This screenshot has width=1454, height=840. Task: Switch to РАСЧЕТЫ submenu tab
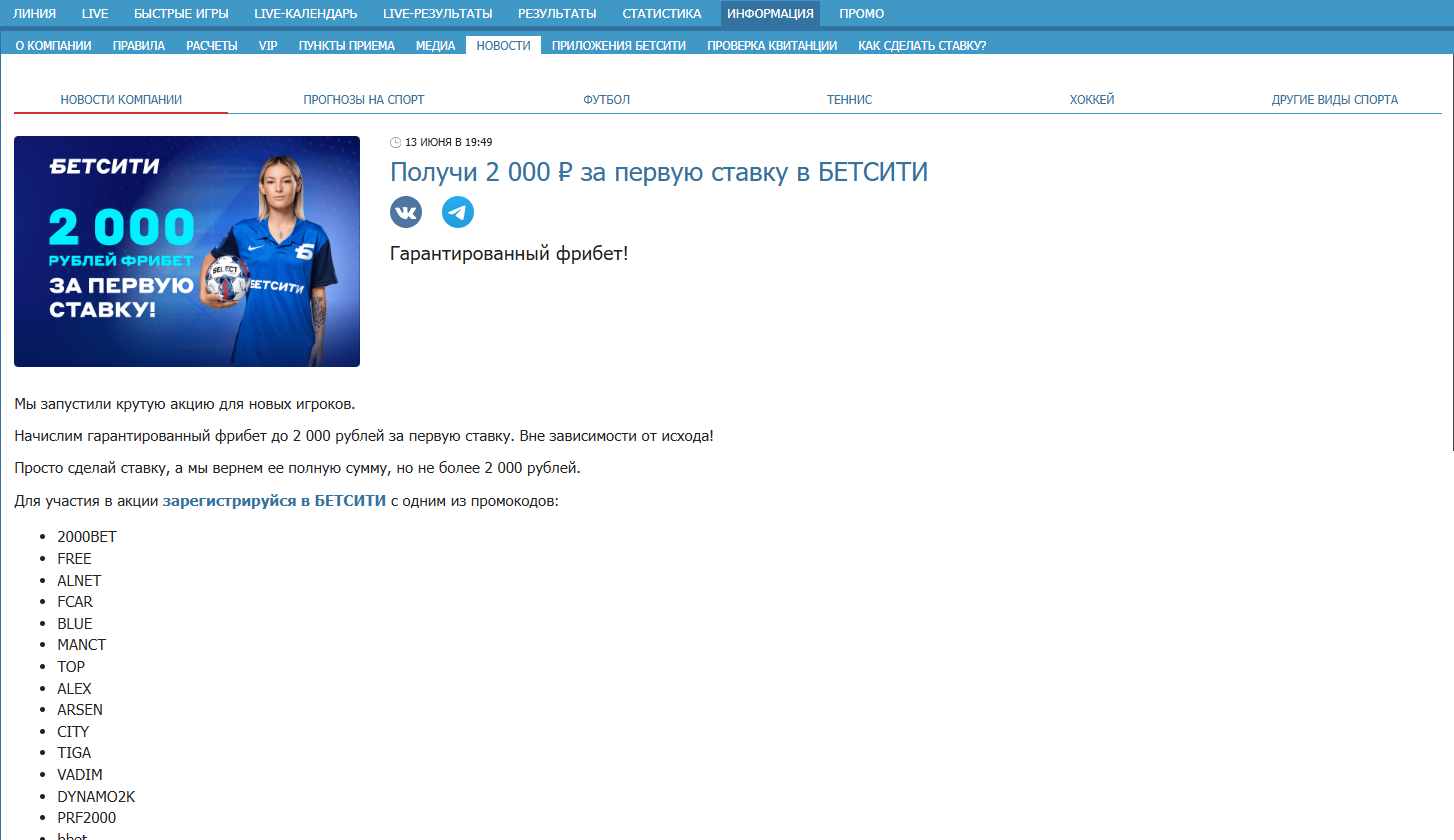[x=212, y=45]
